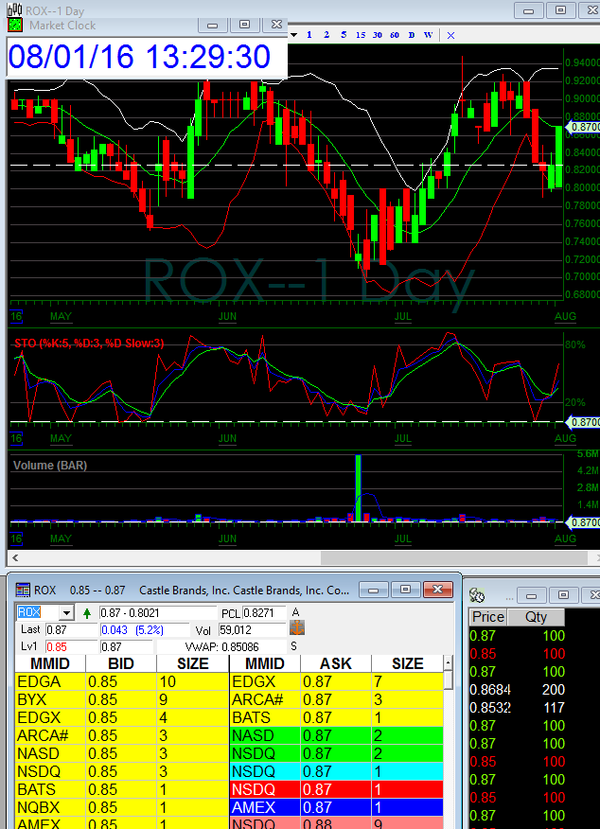Viewport: 600px width, 829px height.
Task: Select the 5-minute chart interval
Action: [x=343, y=35]
